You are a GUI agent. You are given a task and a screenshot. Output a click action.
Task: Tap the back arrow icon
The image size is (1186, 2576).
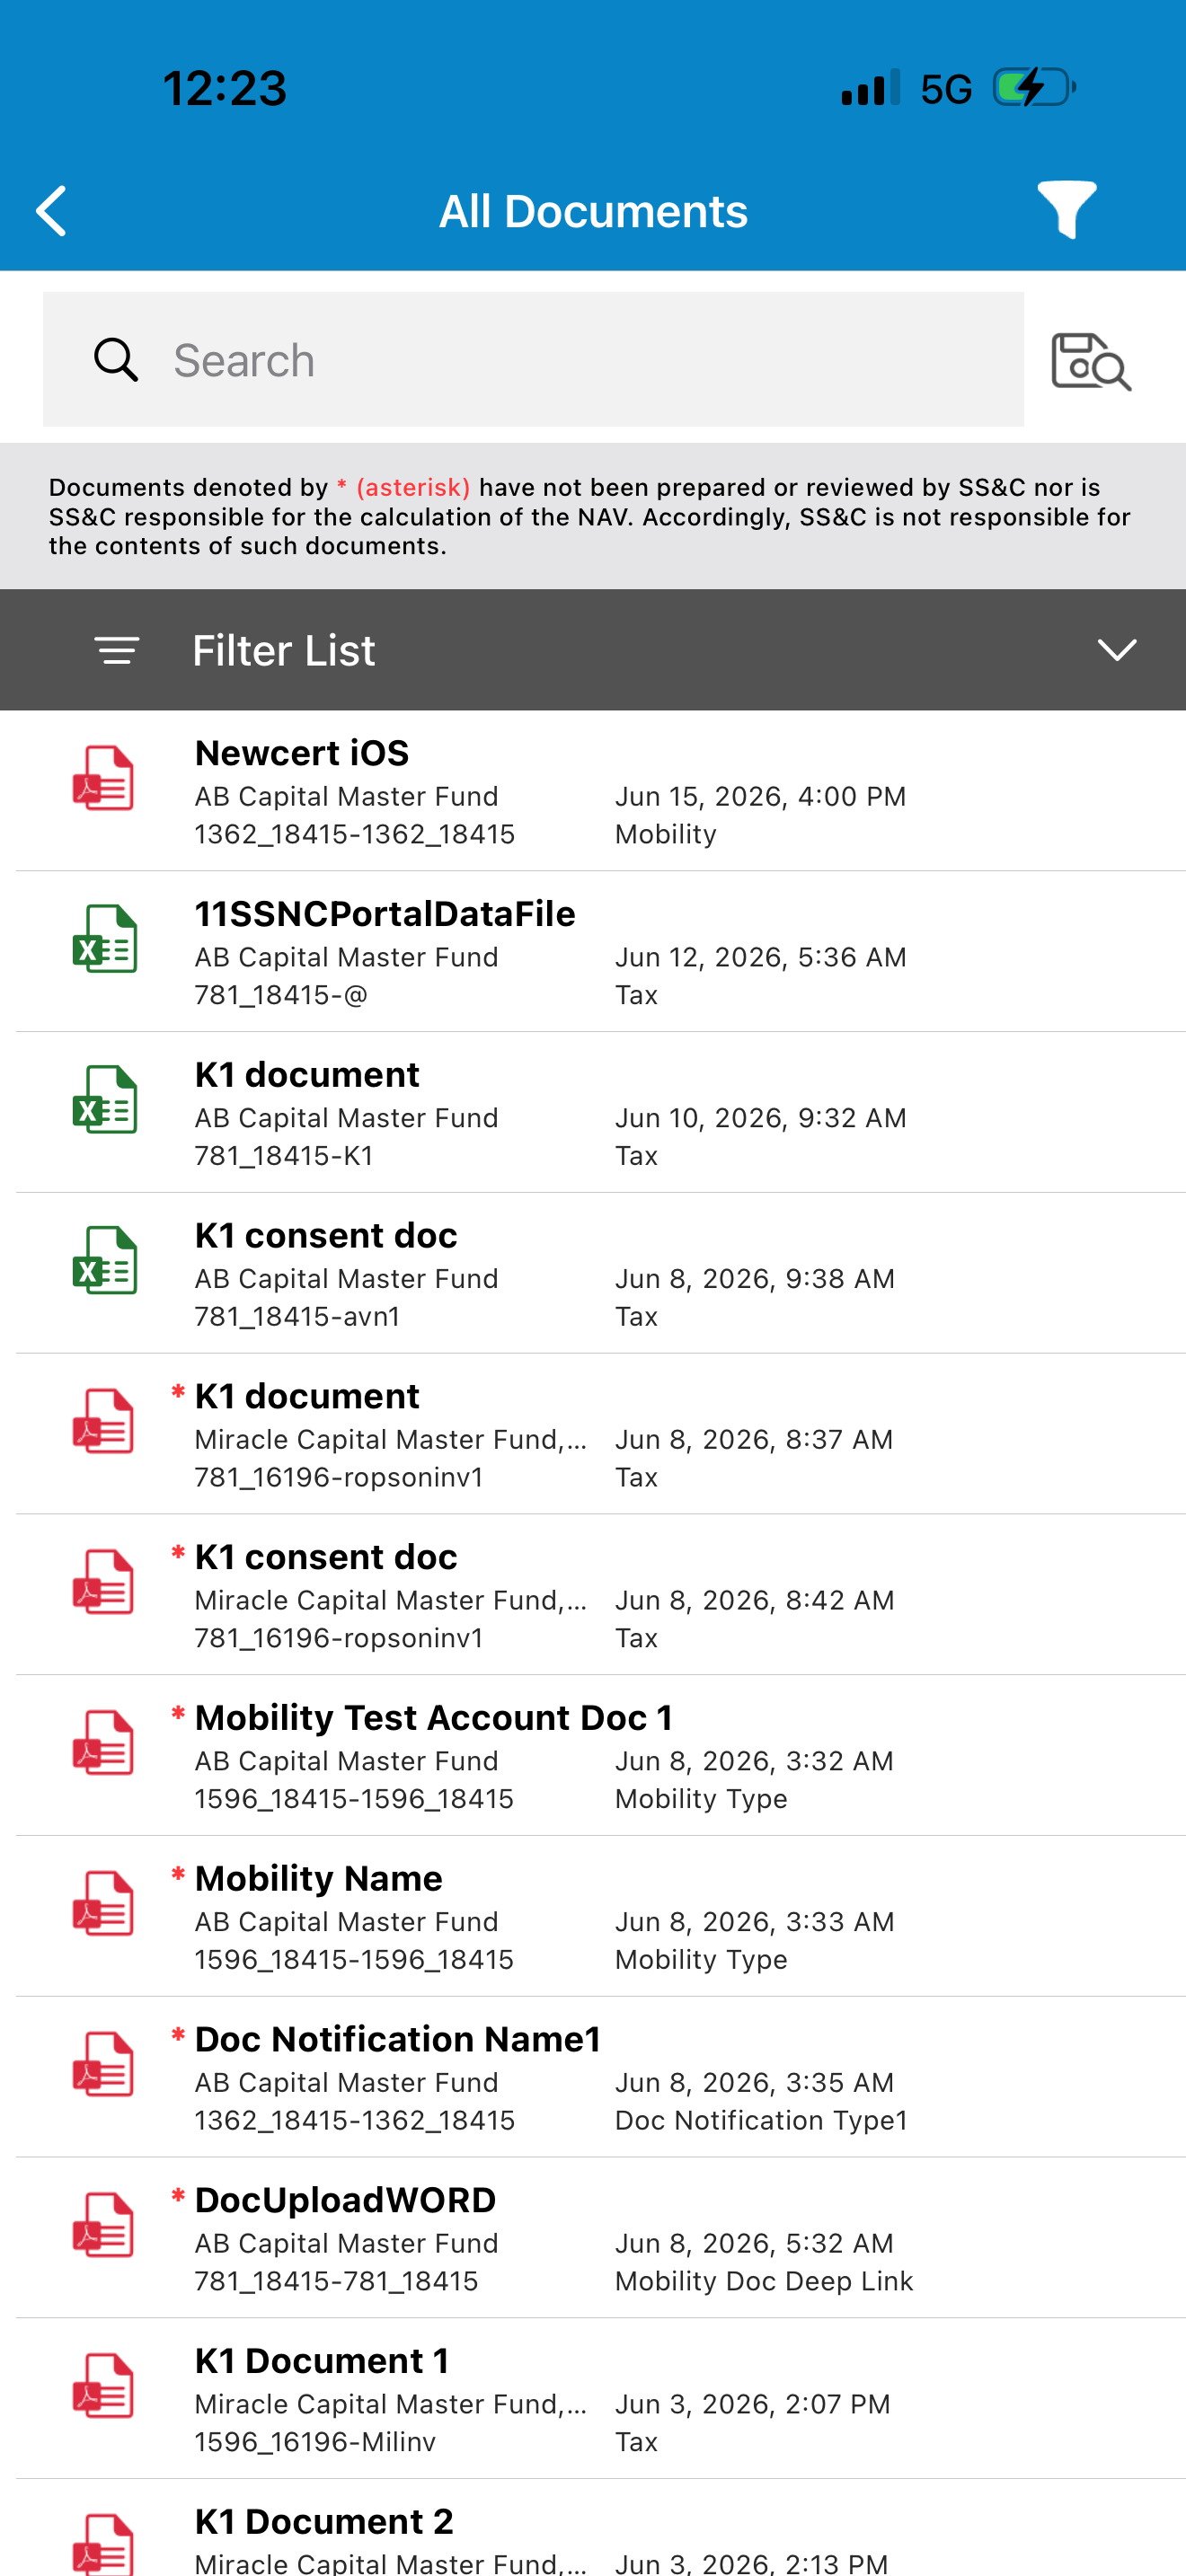(x=51, y=211)
